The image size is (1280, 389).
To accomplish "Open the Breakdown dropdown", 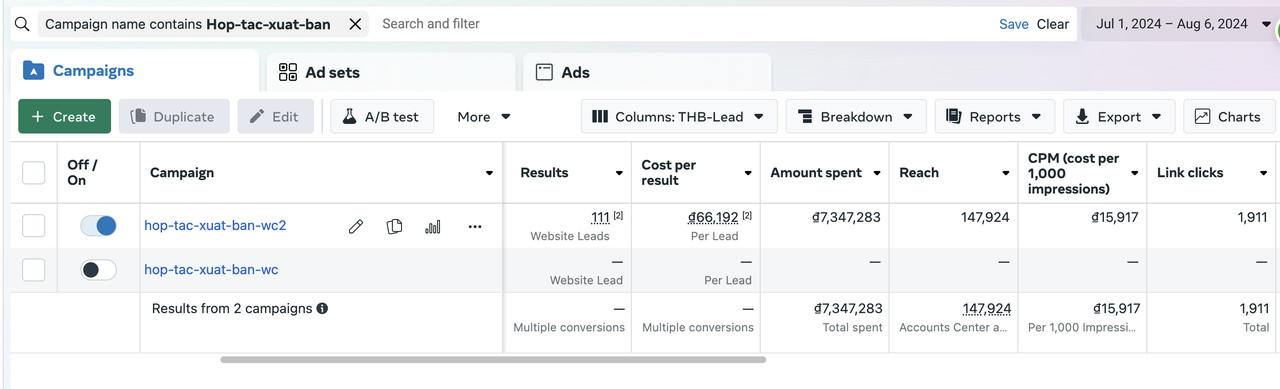I will pyautogui.click(x=856, y=117).
